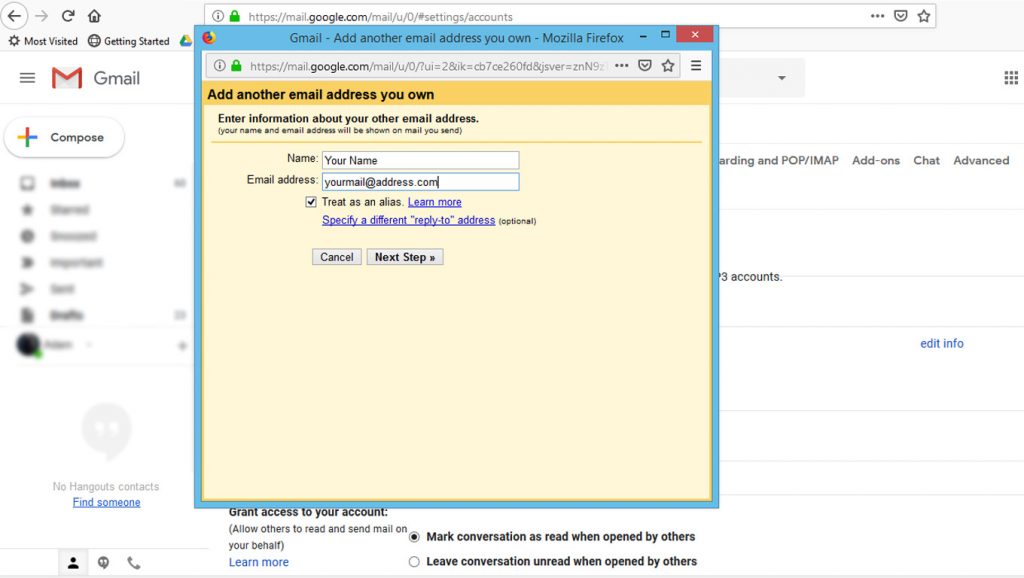The image size is (1024, 578).
Task: Save page to Pocket in main browser
Action: [901, 16]
